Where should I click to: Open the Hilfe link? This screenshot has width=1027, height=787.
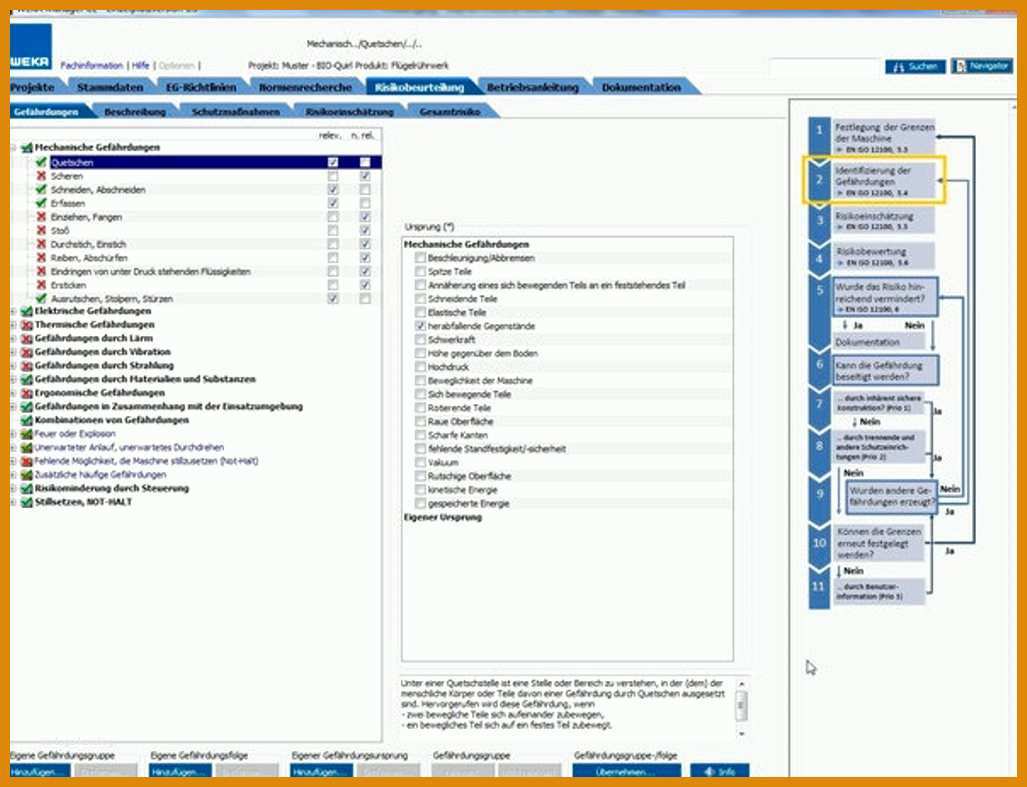coord(141,65)
